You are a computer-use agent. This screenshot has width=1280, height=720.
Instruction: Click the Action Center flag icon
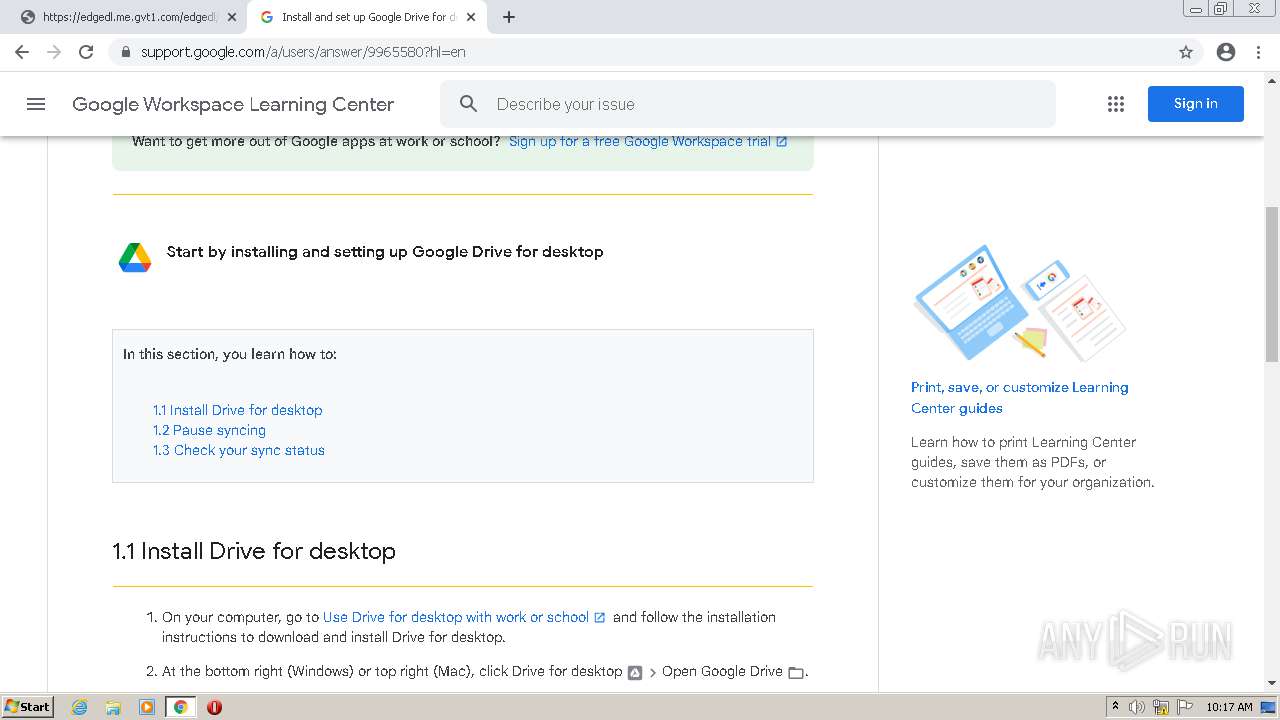[x=1185, y=707]
